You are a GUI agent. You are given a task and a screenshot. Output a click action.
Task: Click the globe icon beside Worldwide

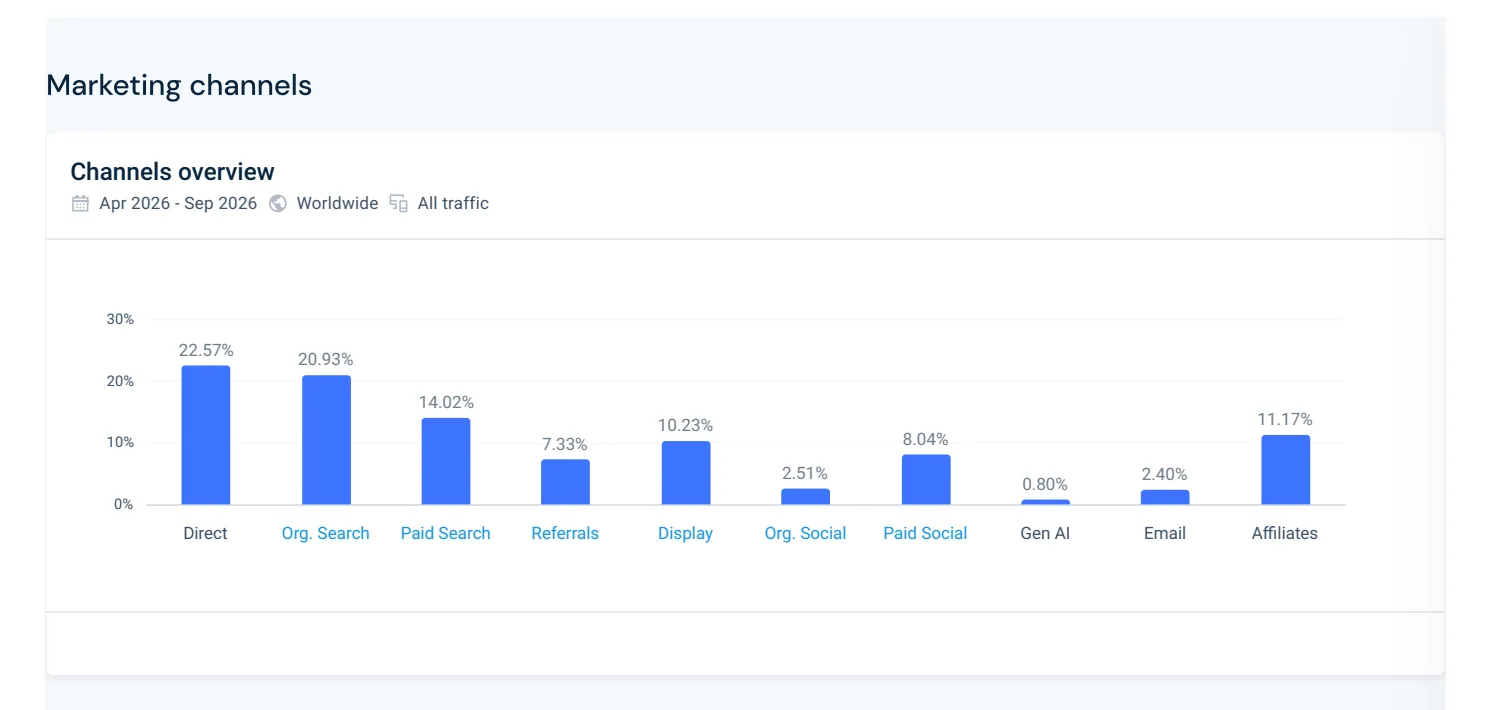pos(278,204)
